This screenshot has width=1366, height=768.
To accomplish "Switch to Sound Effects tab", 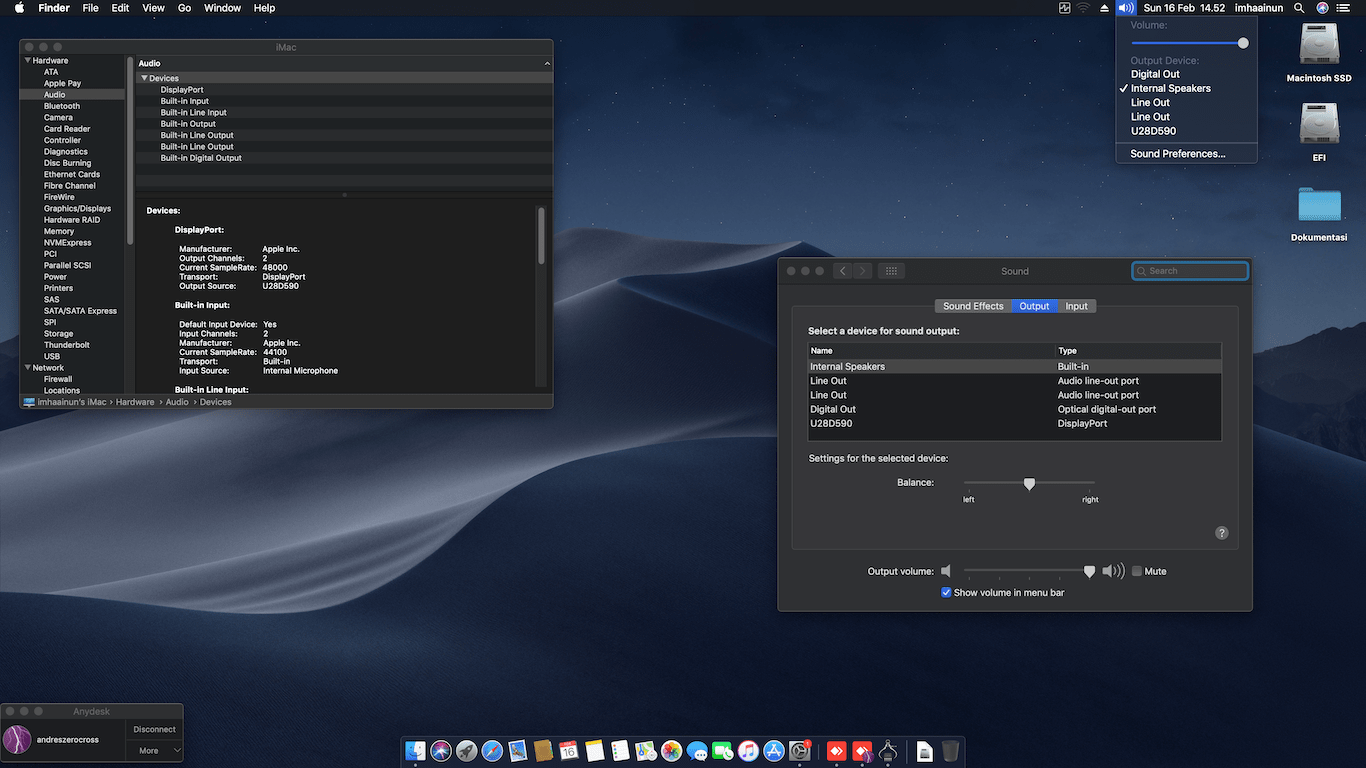I will 973,306.
